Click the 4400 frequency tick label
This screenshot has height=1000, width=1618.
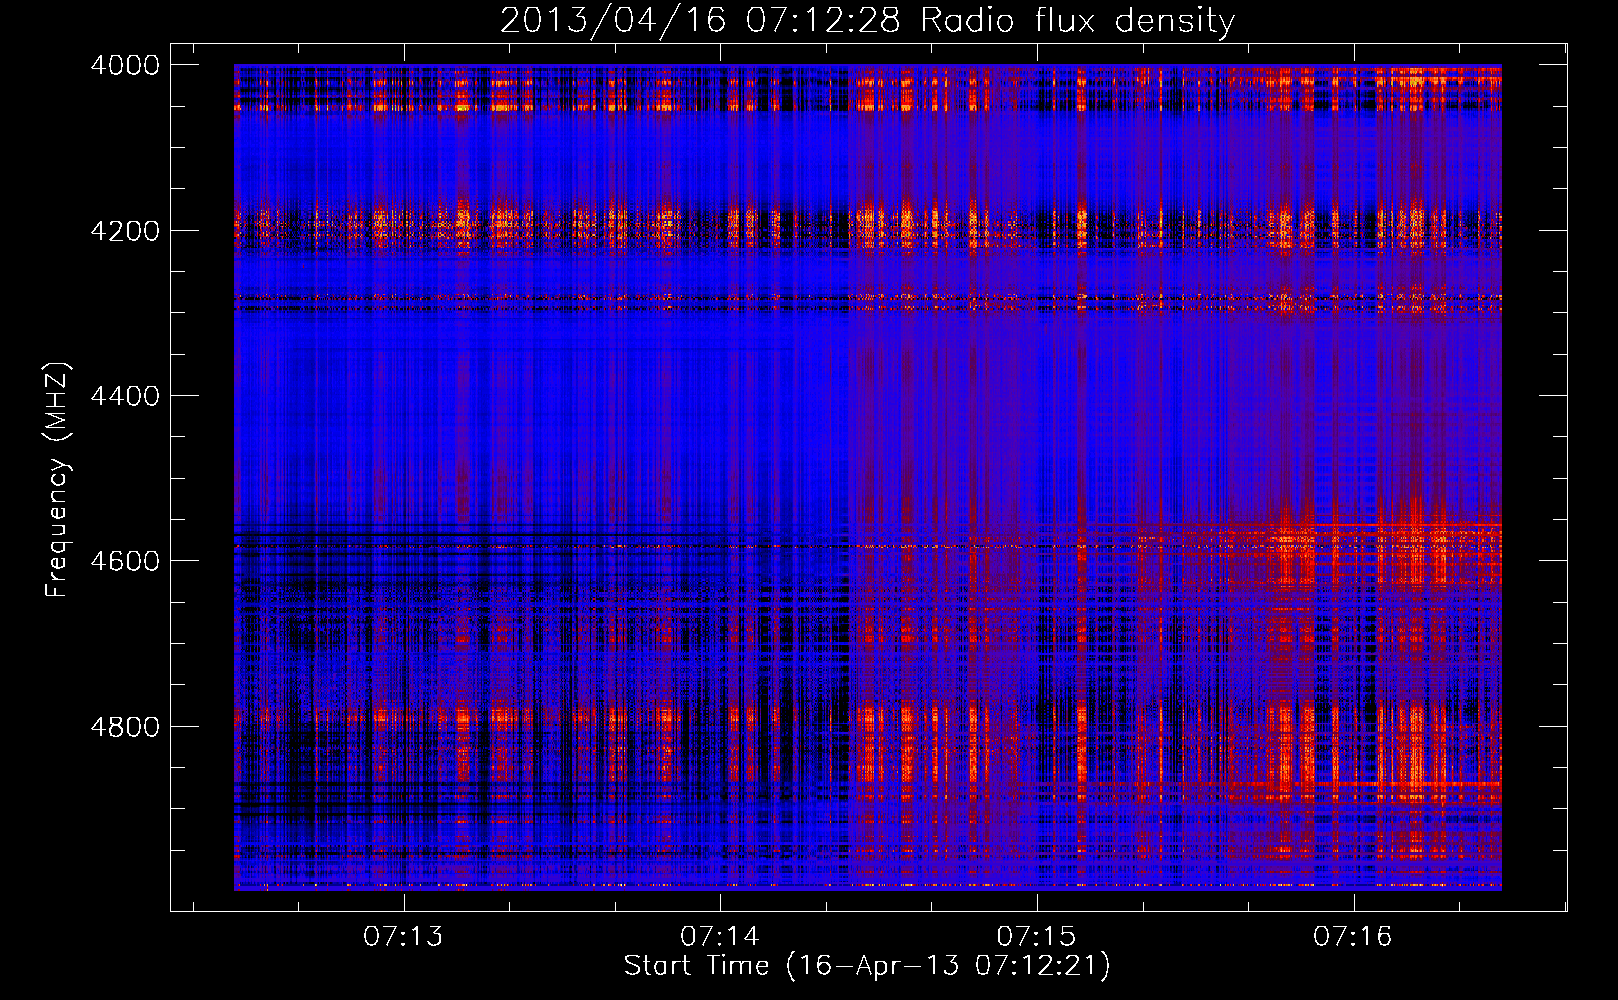[125, 396]
